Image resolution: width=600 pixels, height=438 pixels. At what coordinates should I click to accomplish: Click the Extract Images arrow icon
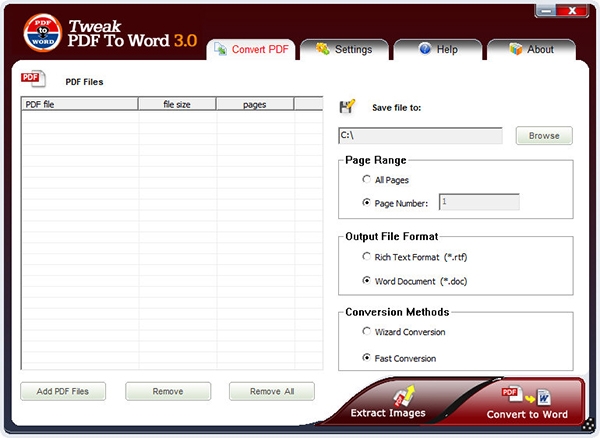[x=404, y=396]
